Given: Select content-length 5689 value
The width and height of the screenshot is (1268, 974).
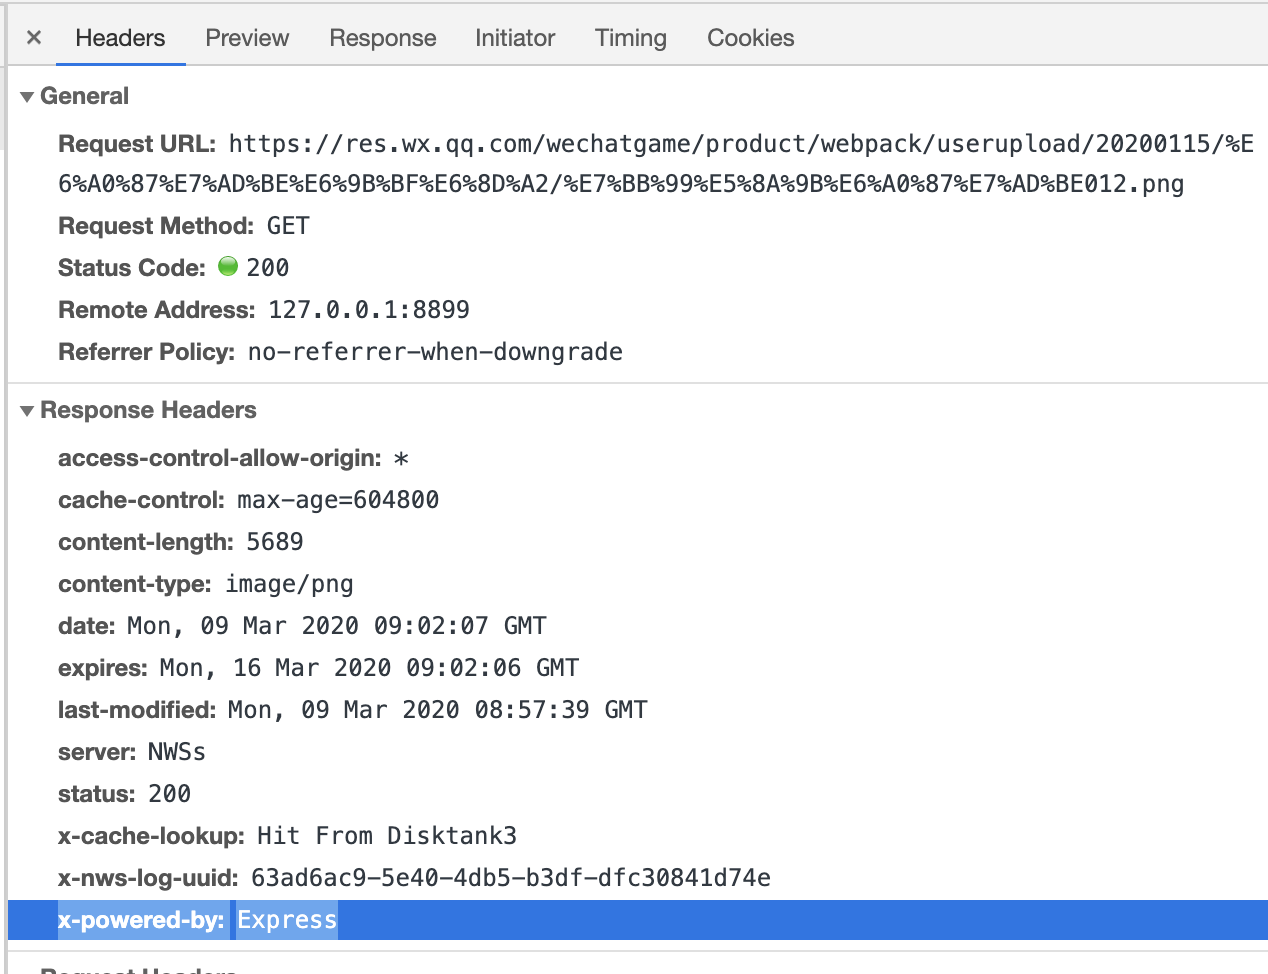Looking at the screenshot, I should pos(275,542).
